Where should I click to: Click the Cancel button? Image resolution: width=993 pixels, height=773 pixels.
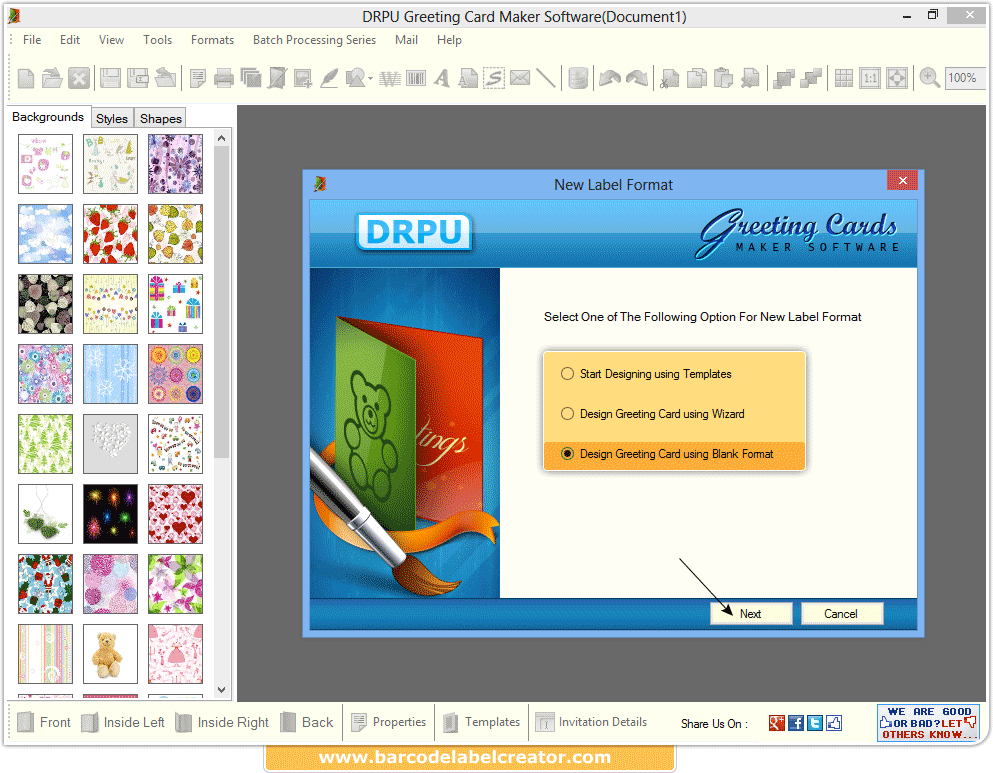[842, 613]
